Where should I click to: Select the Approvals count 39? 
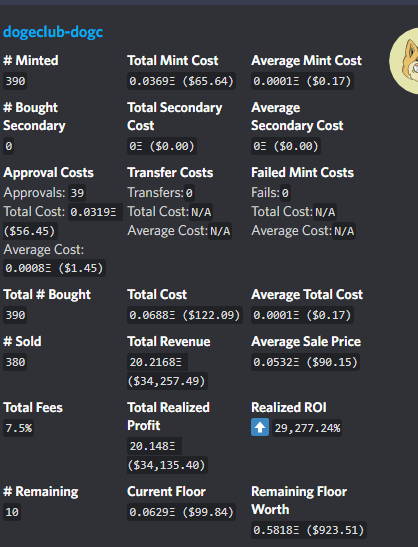[77, 193]
